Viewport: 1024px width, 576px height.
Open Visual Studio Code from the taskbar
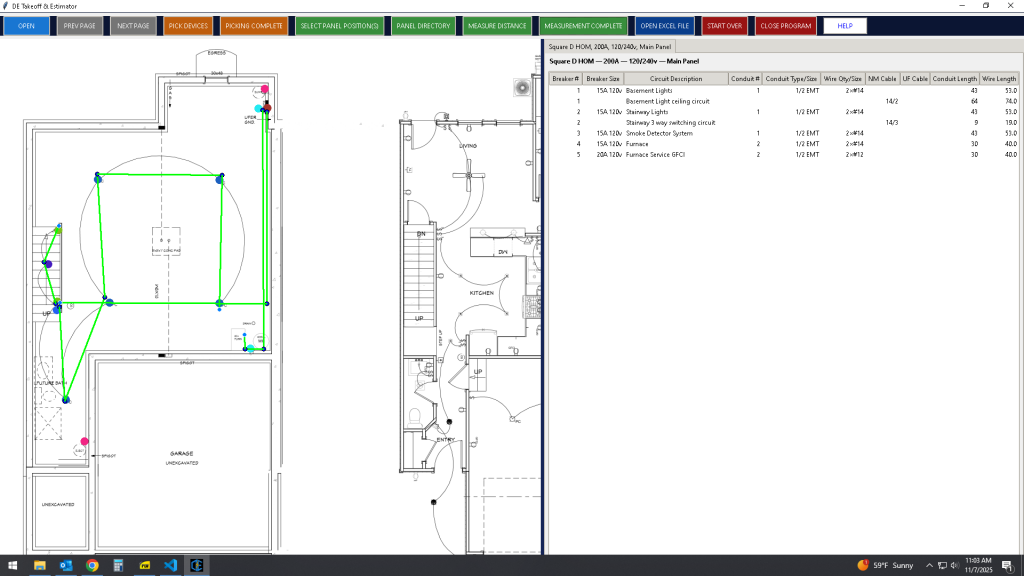(170, 565)
